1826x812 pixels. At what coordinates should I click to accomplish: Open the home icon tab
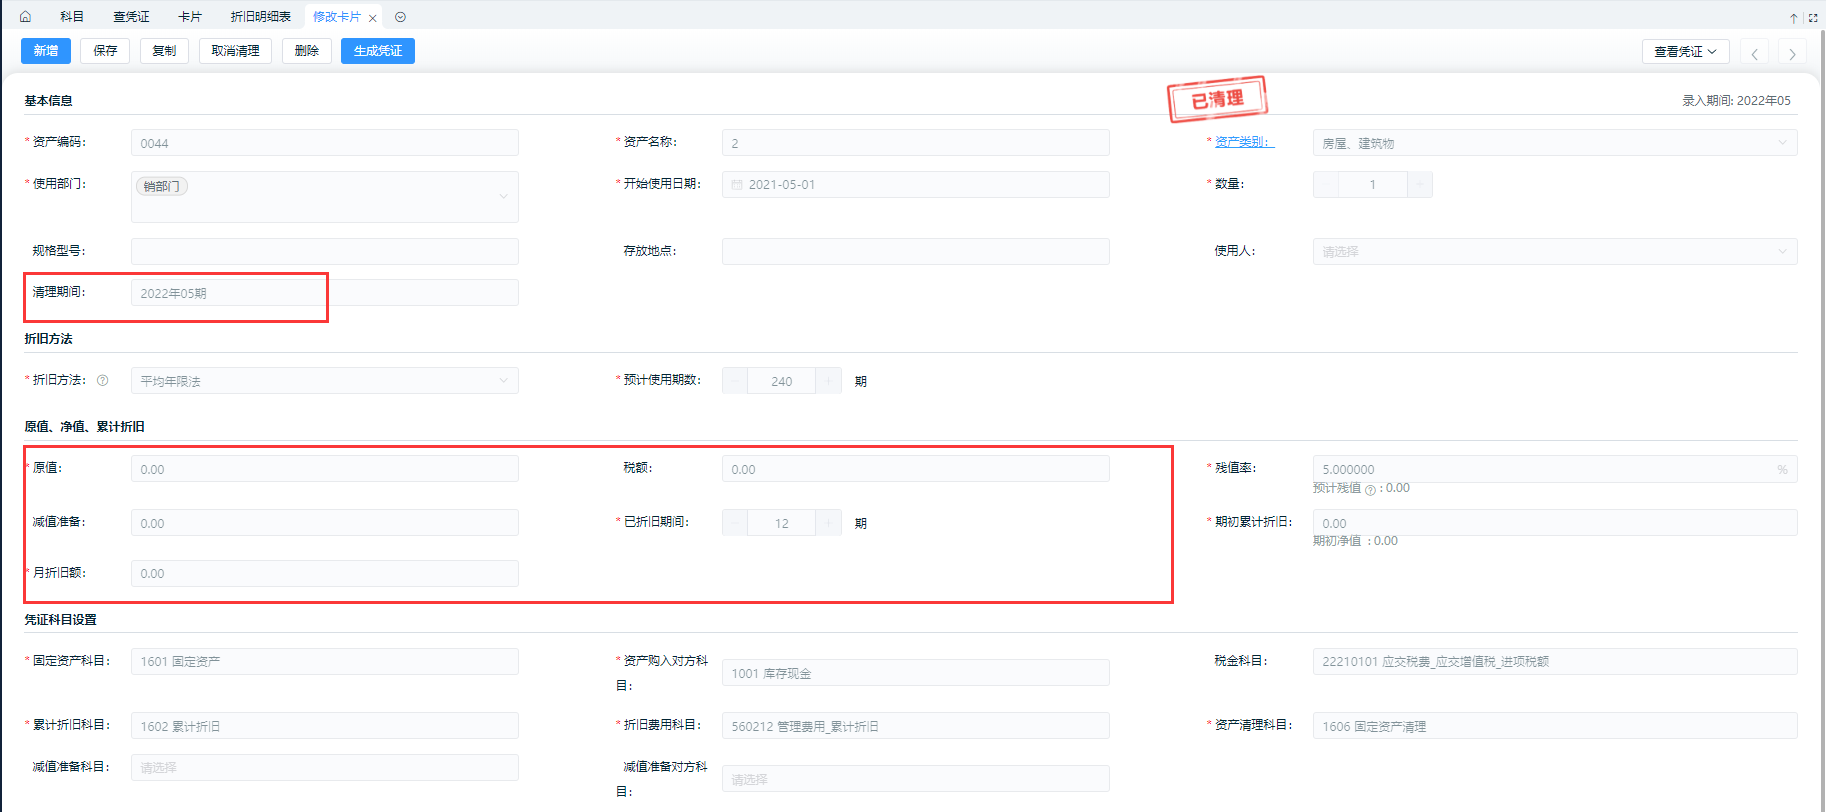25,17
